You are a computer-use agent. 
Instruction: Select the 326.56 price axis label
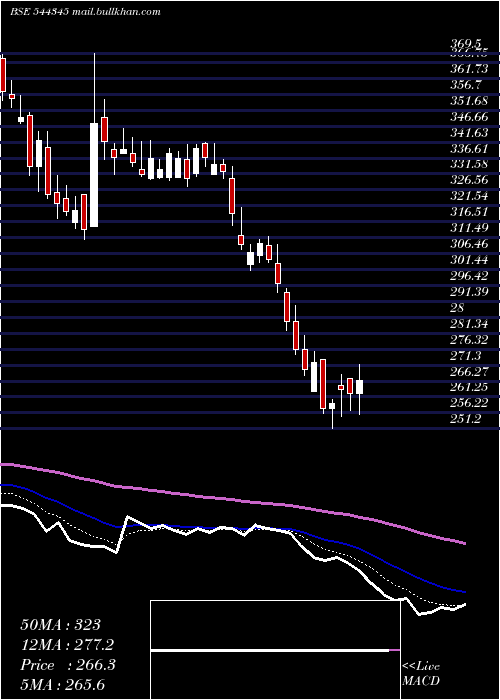pyautogui.click(x=469, y=180)
